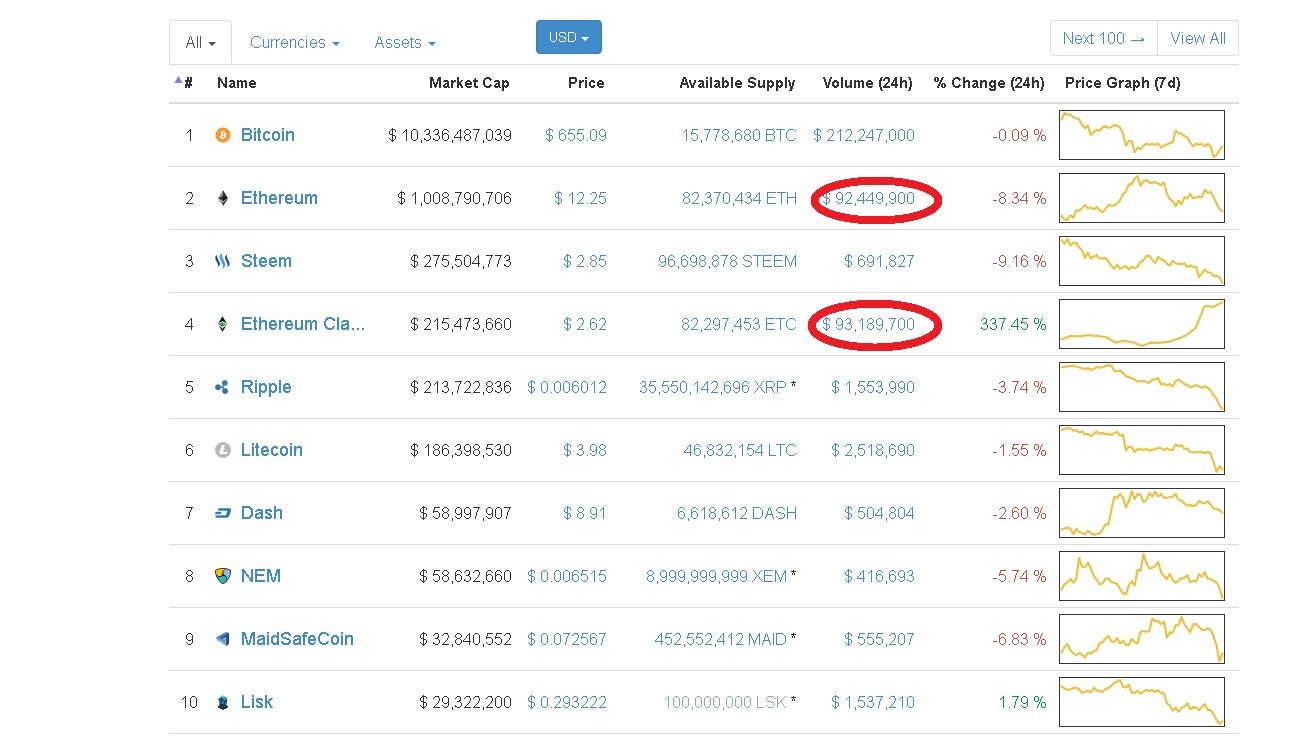Sort by Volume (24h) header
The image size is (1289, 736).
point(867,83)
